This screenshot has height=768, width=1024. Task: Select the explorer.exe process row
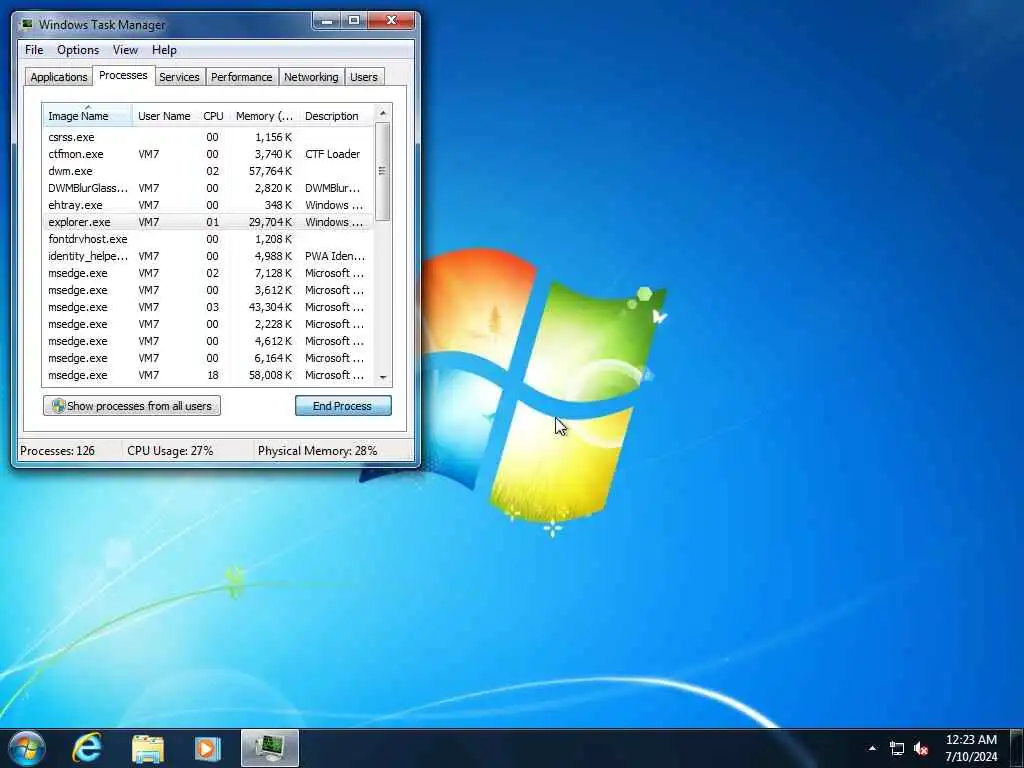pos(208,222)
